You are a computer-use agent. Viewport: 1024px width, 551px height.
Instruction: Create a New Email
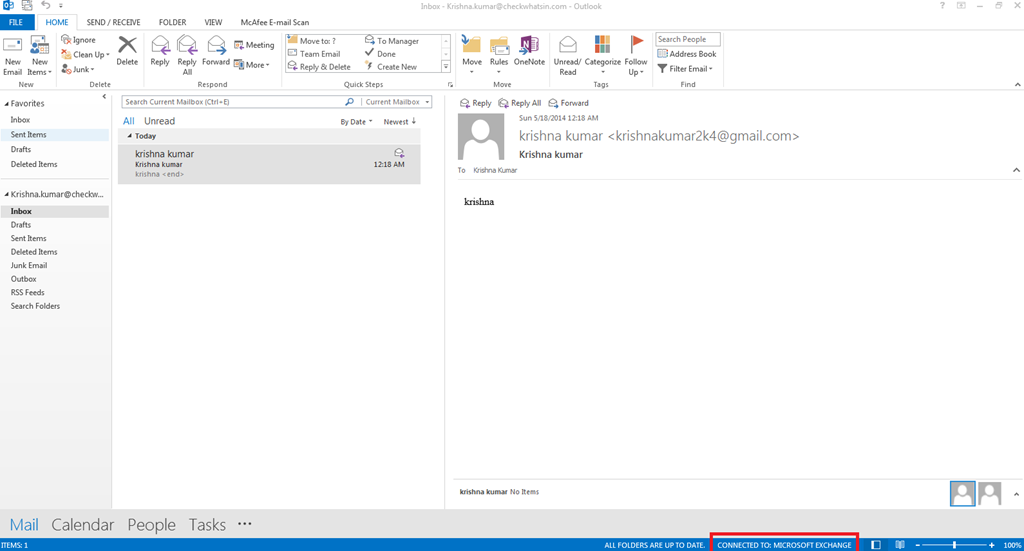pos(12,56)
